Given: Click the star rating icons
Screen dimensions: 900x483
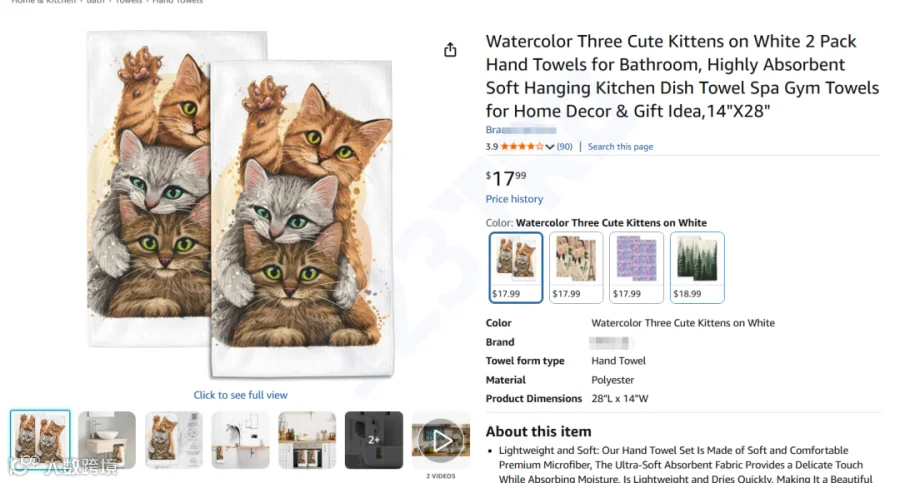Looking at the screenshot, I should [x=522, y=146].
